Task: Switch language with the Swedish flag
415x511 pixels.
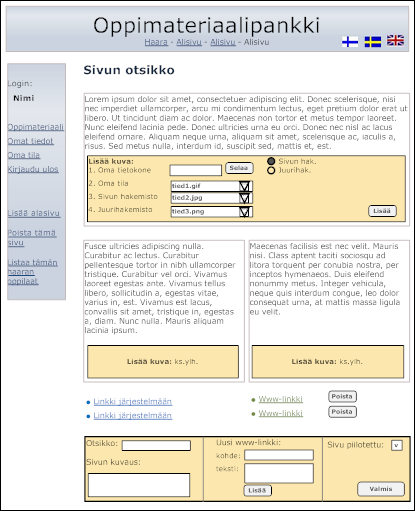Action: 373,42
